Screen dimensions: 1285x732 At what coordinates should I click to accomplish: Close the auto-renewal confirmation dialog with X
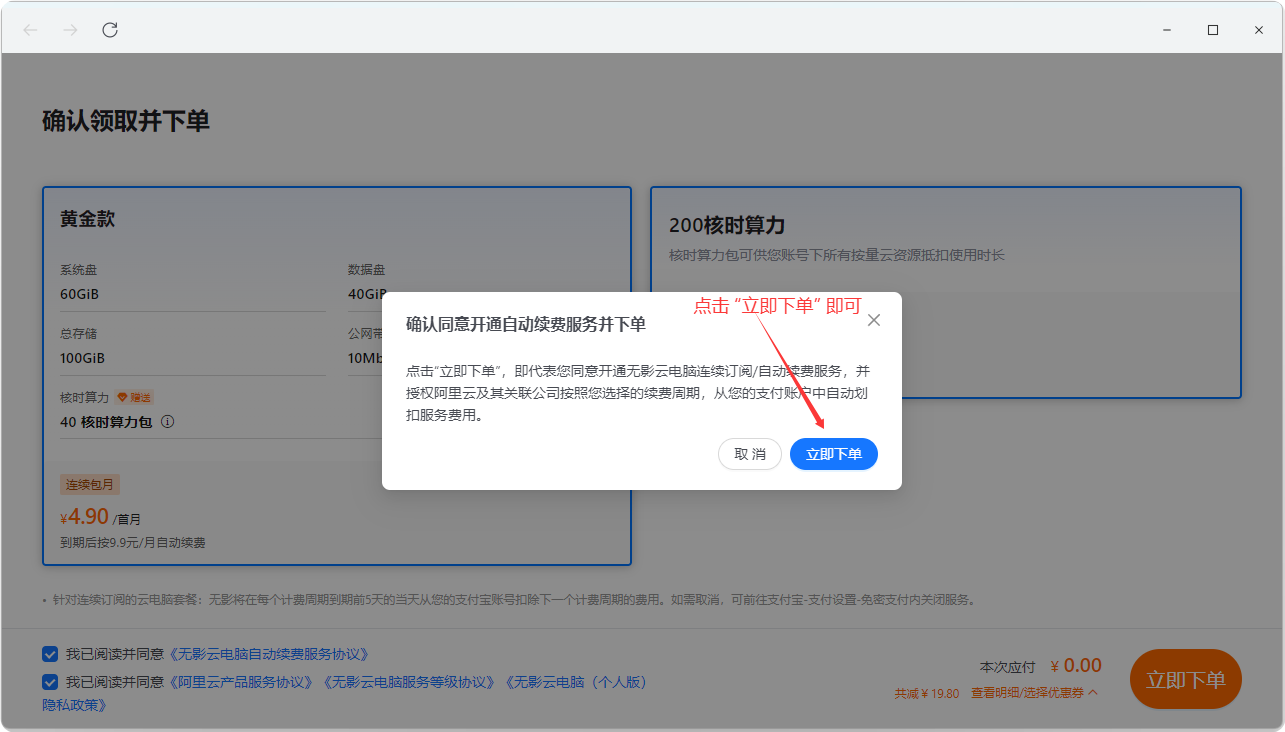pos(874,320)
